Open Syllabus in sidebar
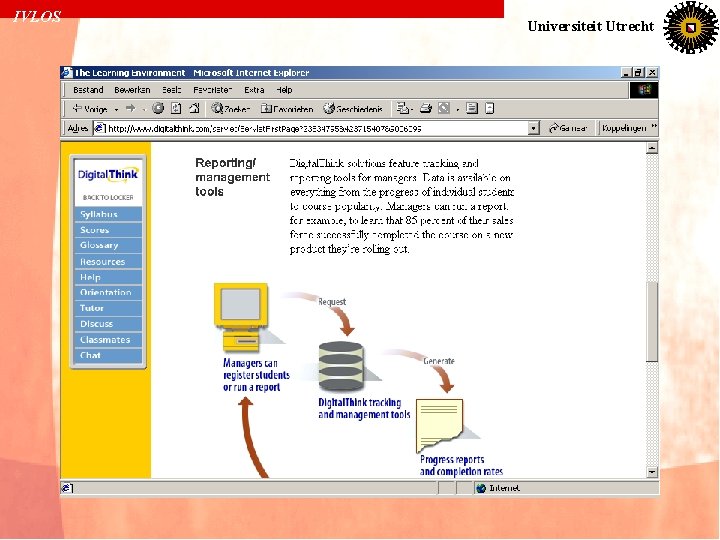720x540 pixels. [108, 214]
